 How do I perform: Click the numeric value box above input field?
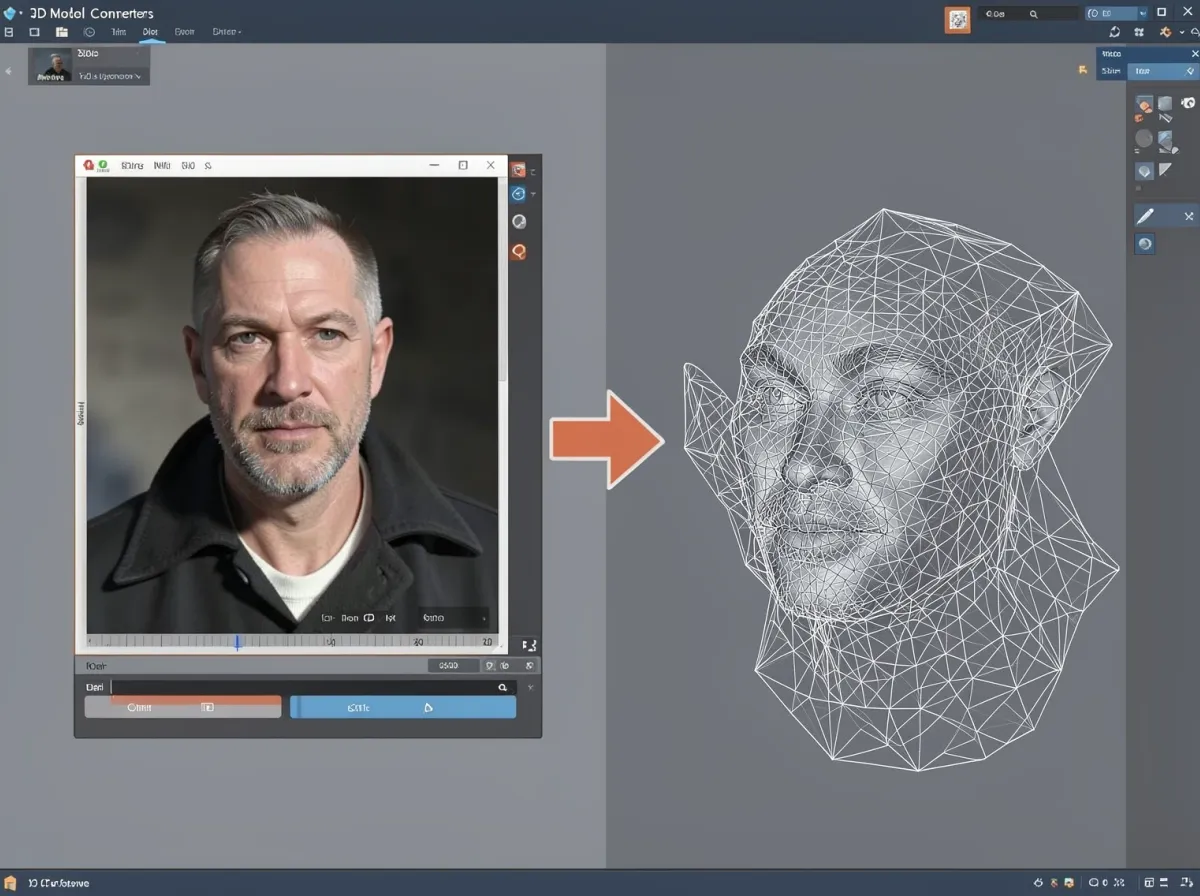(x=453, y=665)
